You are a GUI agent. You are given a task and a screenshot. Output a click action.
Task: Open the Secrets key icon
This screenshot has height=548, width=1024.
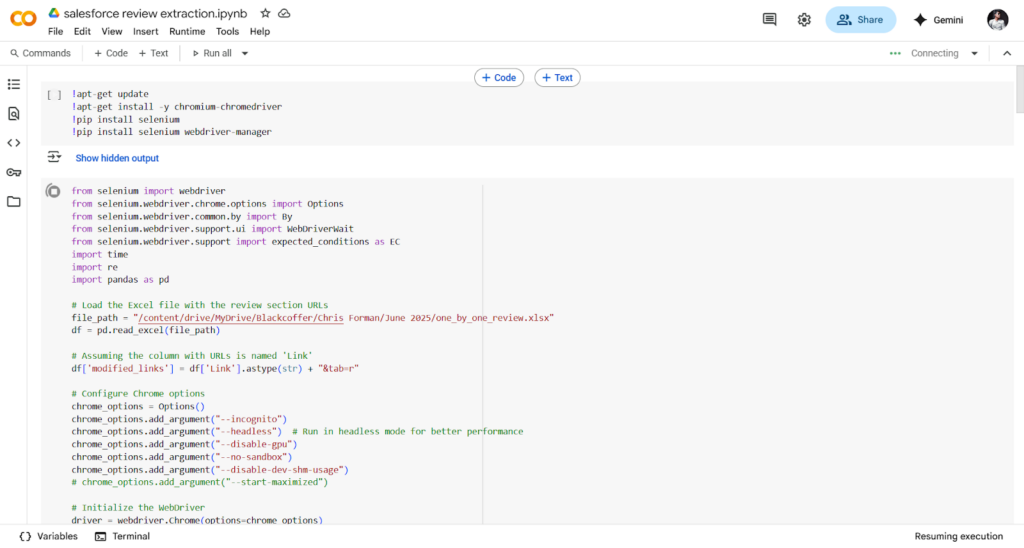pos(14,172)
